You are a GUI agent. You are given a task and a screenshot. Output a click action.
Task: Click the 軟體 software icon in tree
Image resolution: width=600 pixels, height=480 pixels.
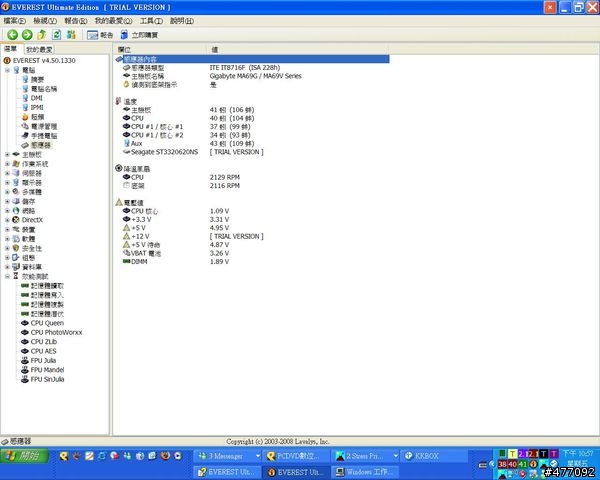pos(16,238)
